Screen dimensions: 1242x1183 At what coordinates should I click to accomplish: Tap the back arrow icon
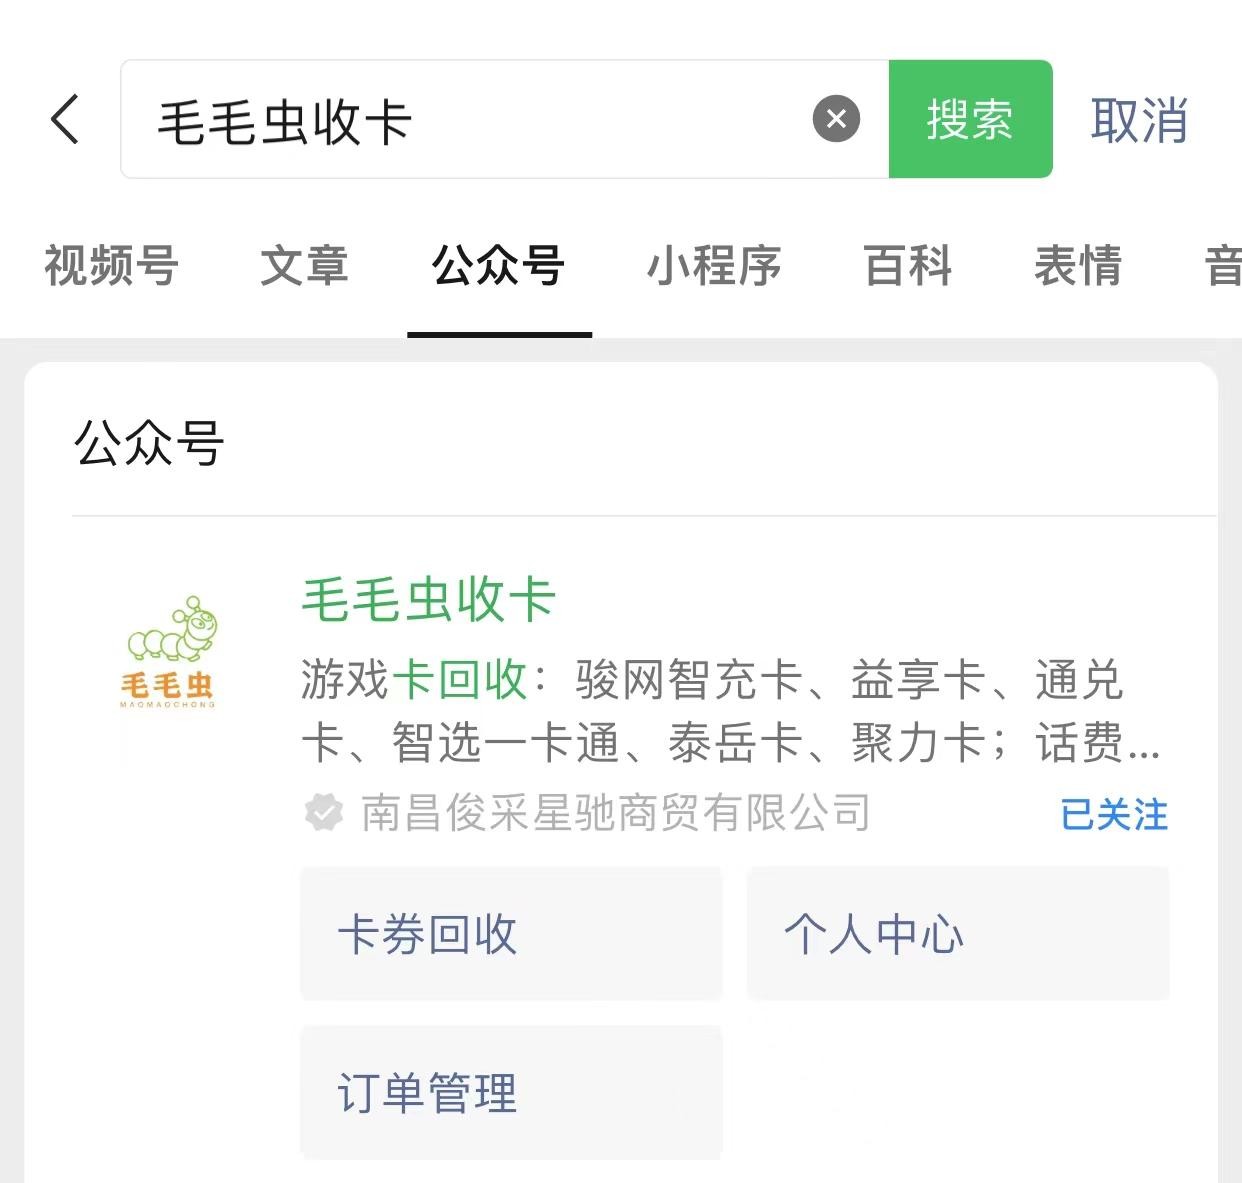(65, 120)
